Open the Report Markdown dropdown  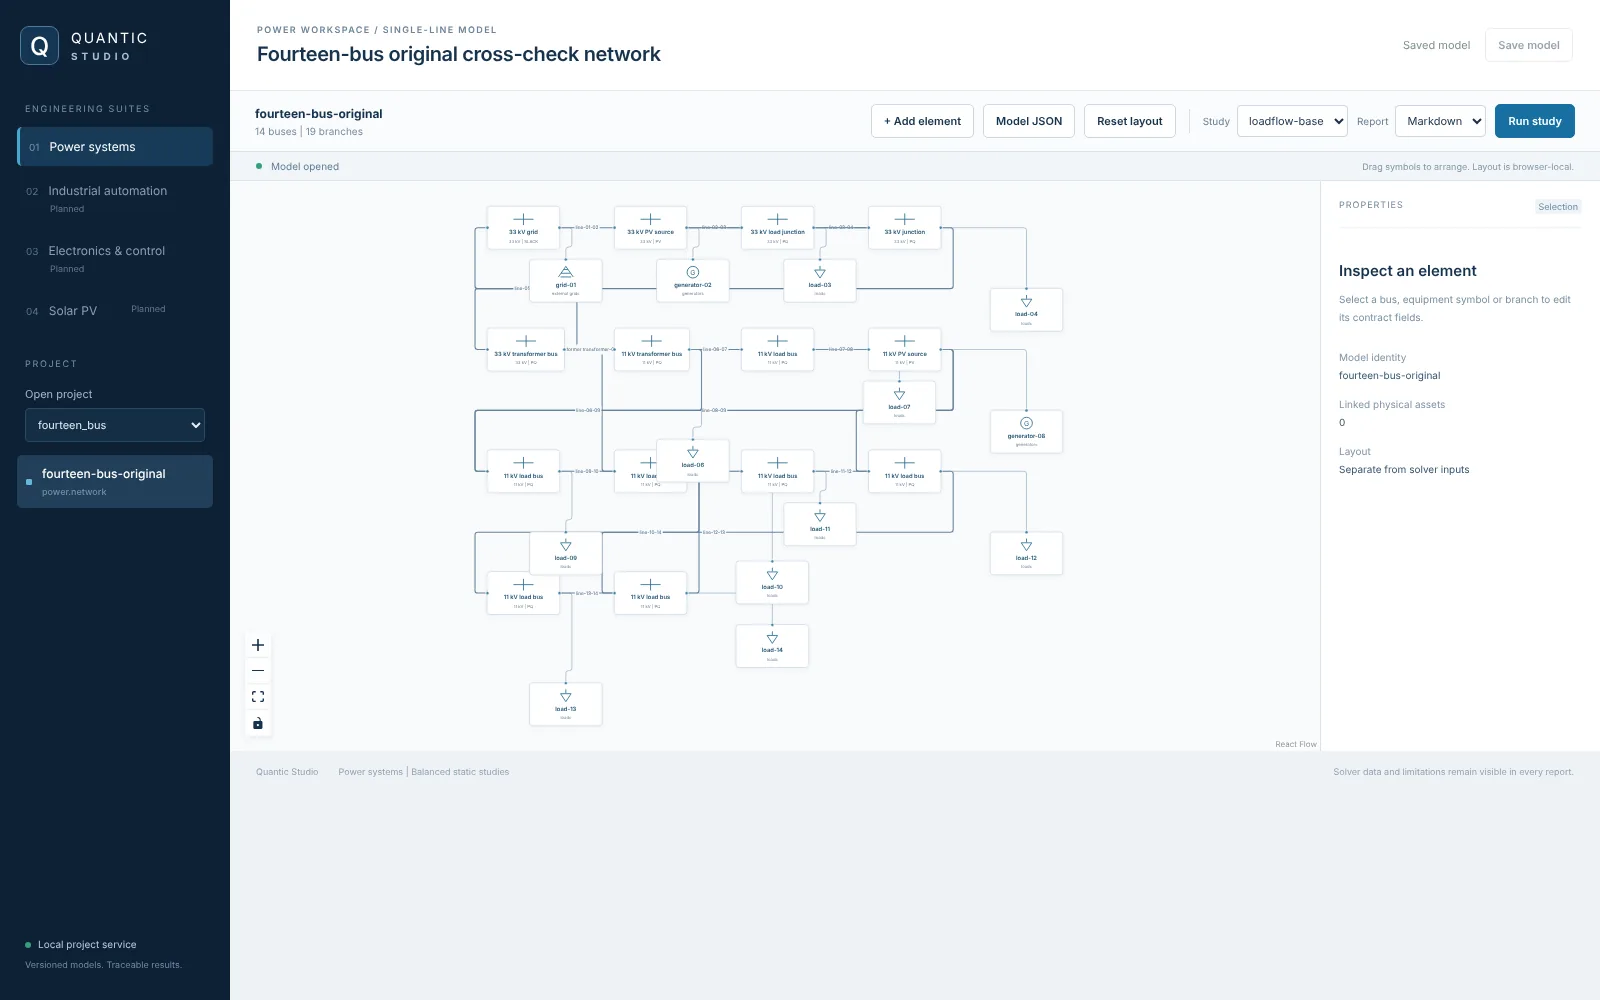pyautogui.click(x=1440, y=121)
